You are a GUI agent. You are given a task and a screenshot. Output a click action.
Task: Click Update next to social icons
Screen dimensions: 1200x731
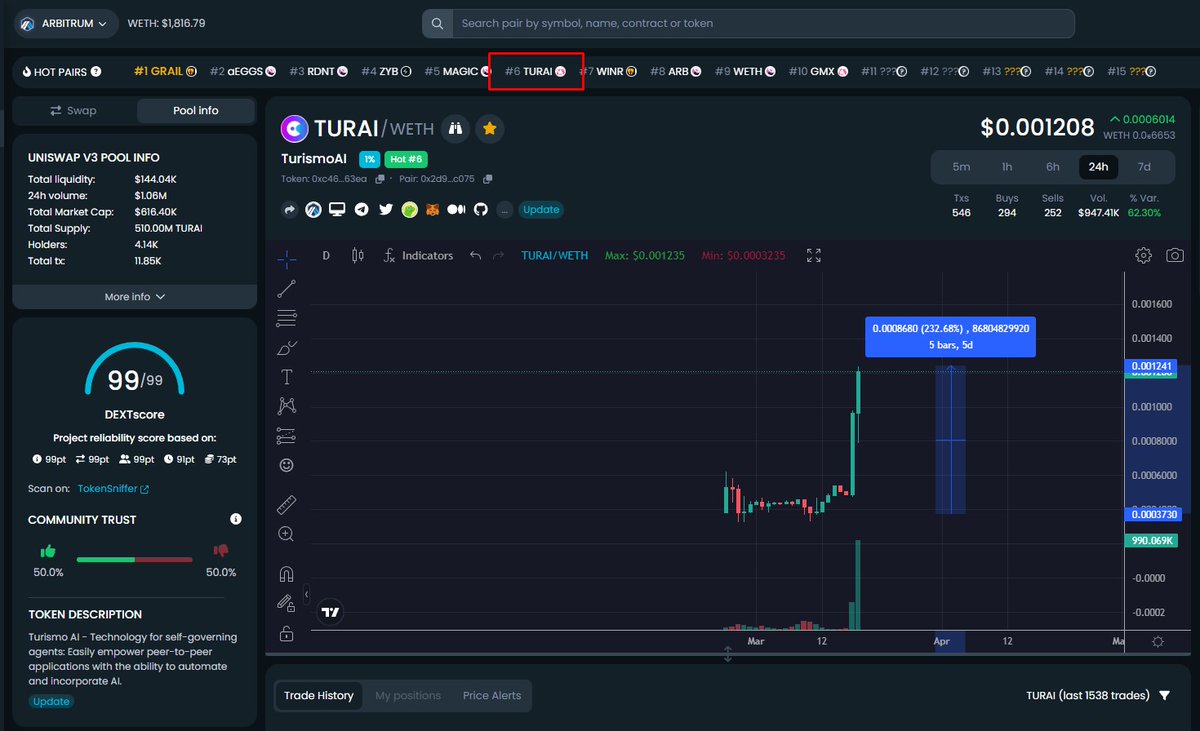click(541, 210)
